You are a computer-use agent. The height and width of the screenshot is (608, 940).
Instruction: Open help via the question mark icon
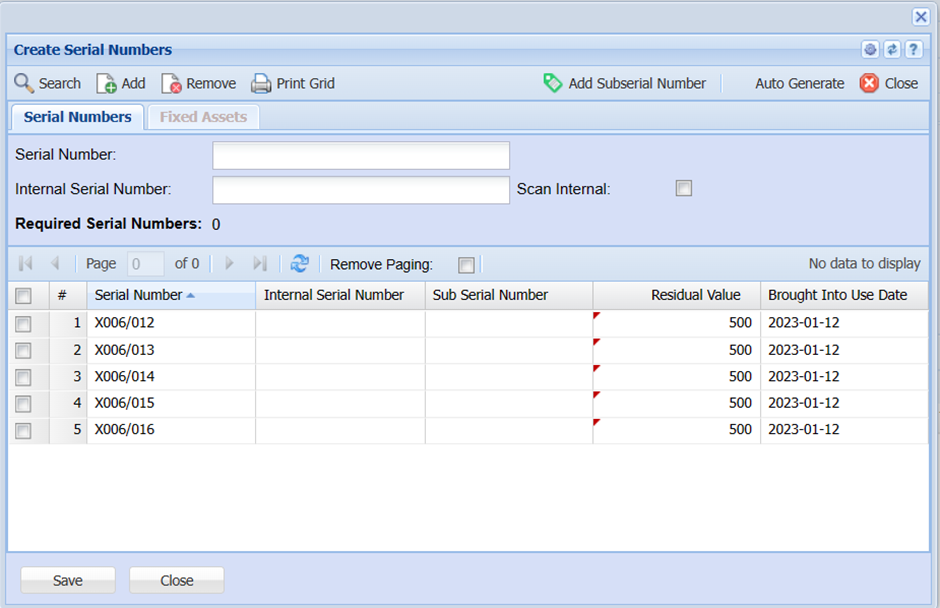[912, 50]
